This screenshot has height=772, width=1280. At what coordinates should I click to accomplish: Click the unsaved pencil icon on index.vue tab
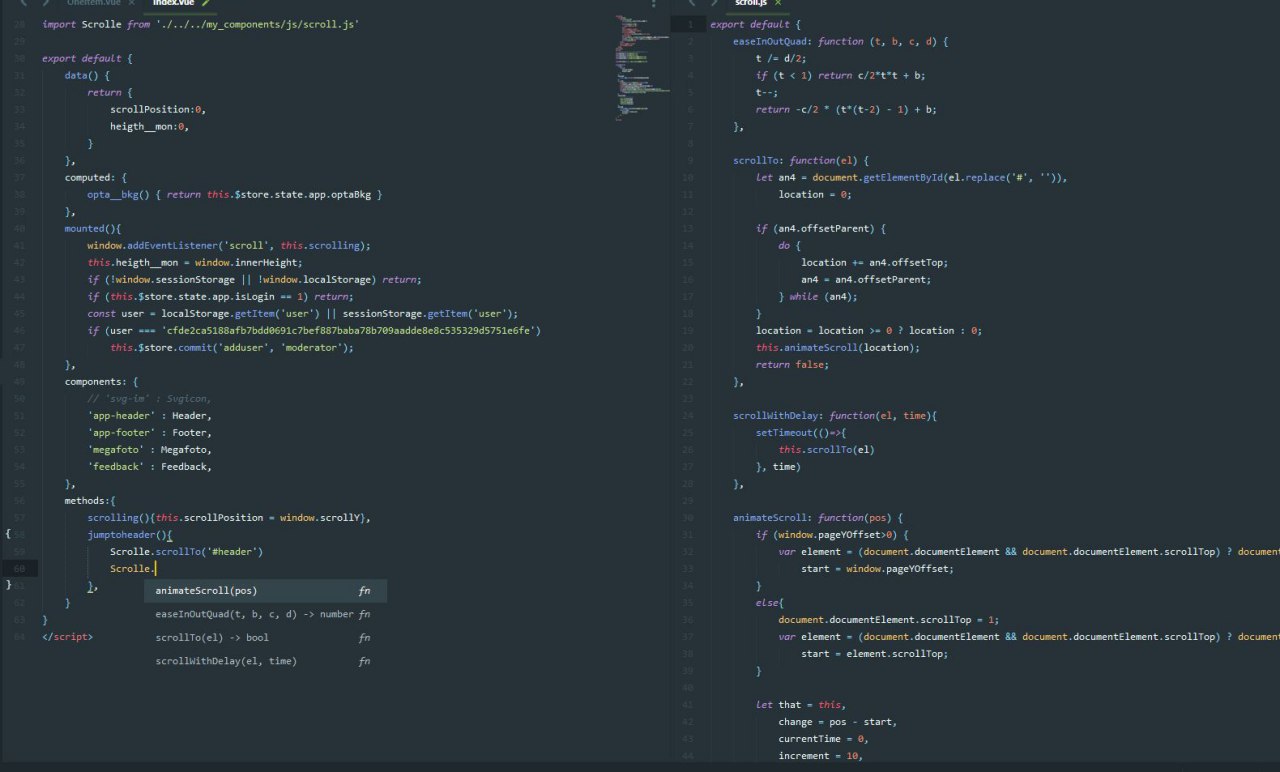[206, 3]
